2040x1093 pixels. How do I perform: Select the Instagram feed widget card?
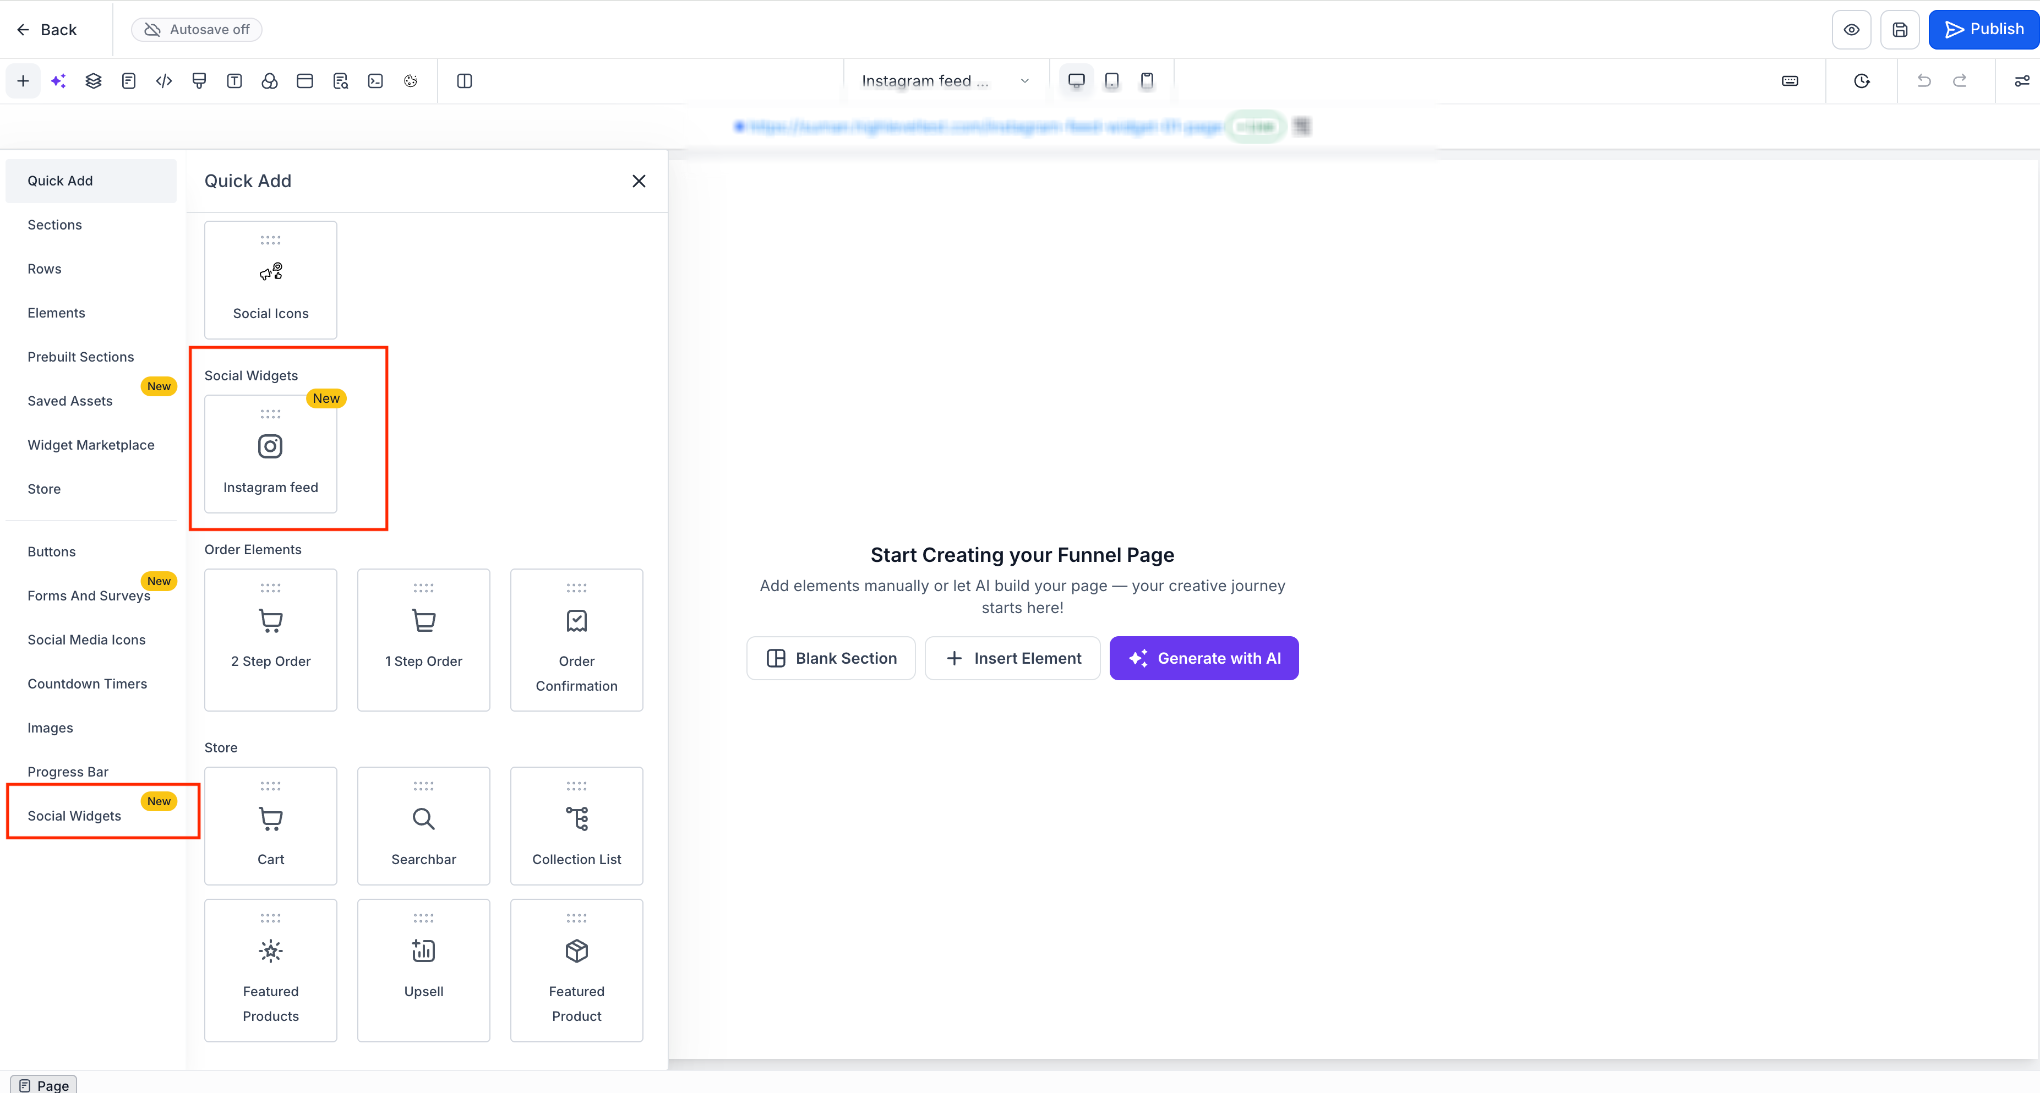pos(271,454)
